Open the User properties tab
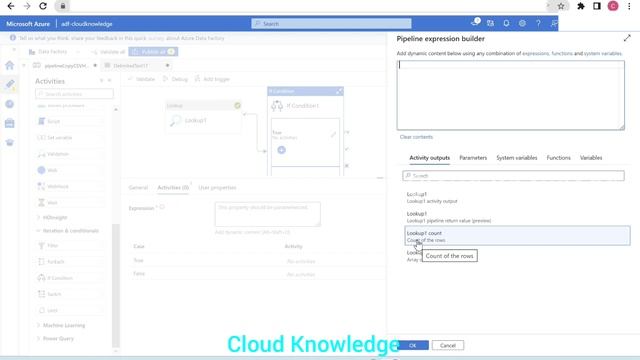Screen dimensions: 640x360 coord(217,187)
